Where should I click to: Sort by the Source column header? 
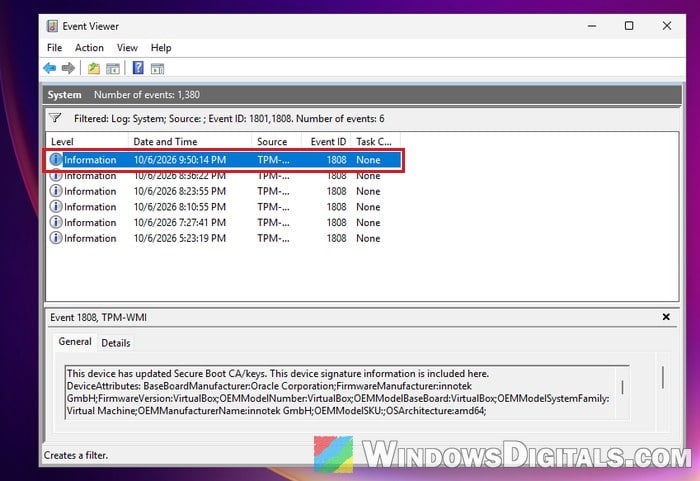pos(277,142)
